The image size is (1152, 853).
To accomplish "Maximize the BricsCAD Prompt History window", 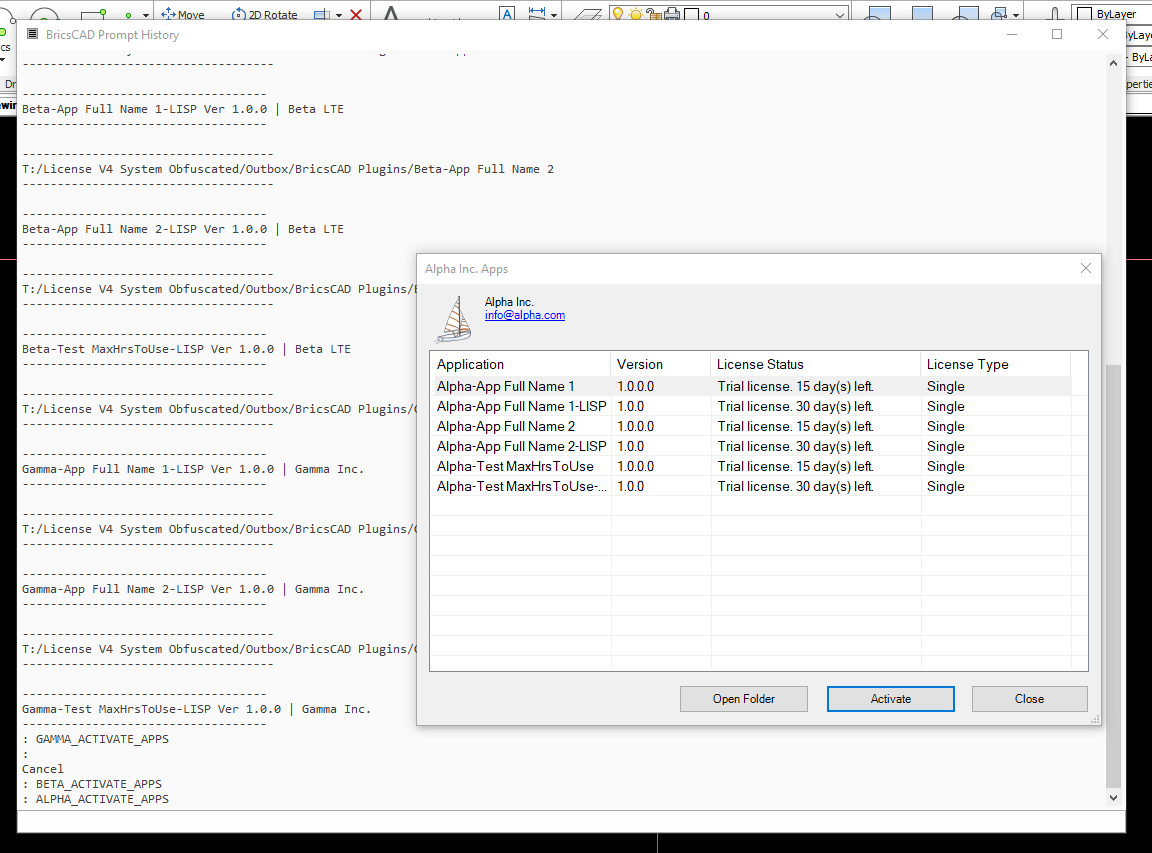I will pos(1057,34).
